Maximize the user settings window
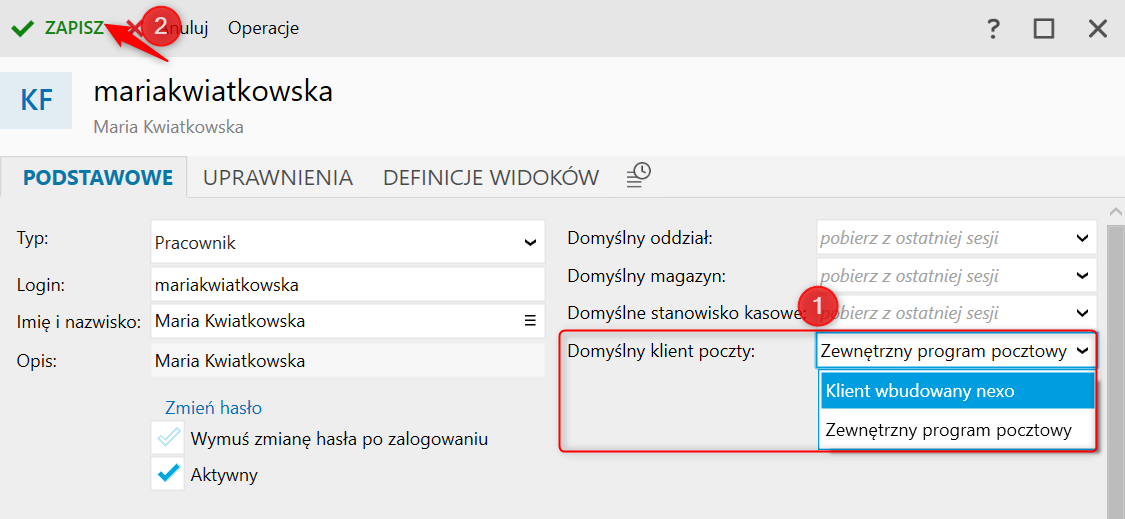 click(x=1044, y=28)
